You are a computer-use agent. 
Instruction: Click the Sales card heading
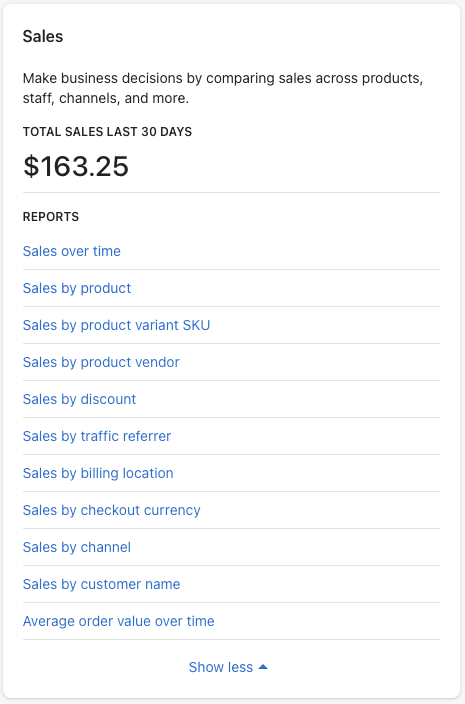(x=43, y=36)
